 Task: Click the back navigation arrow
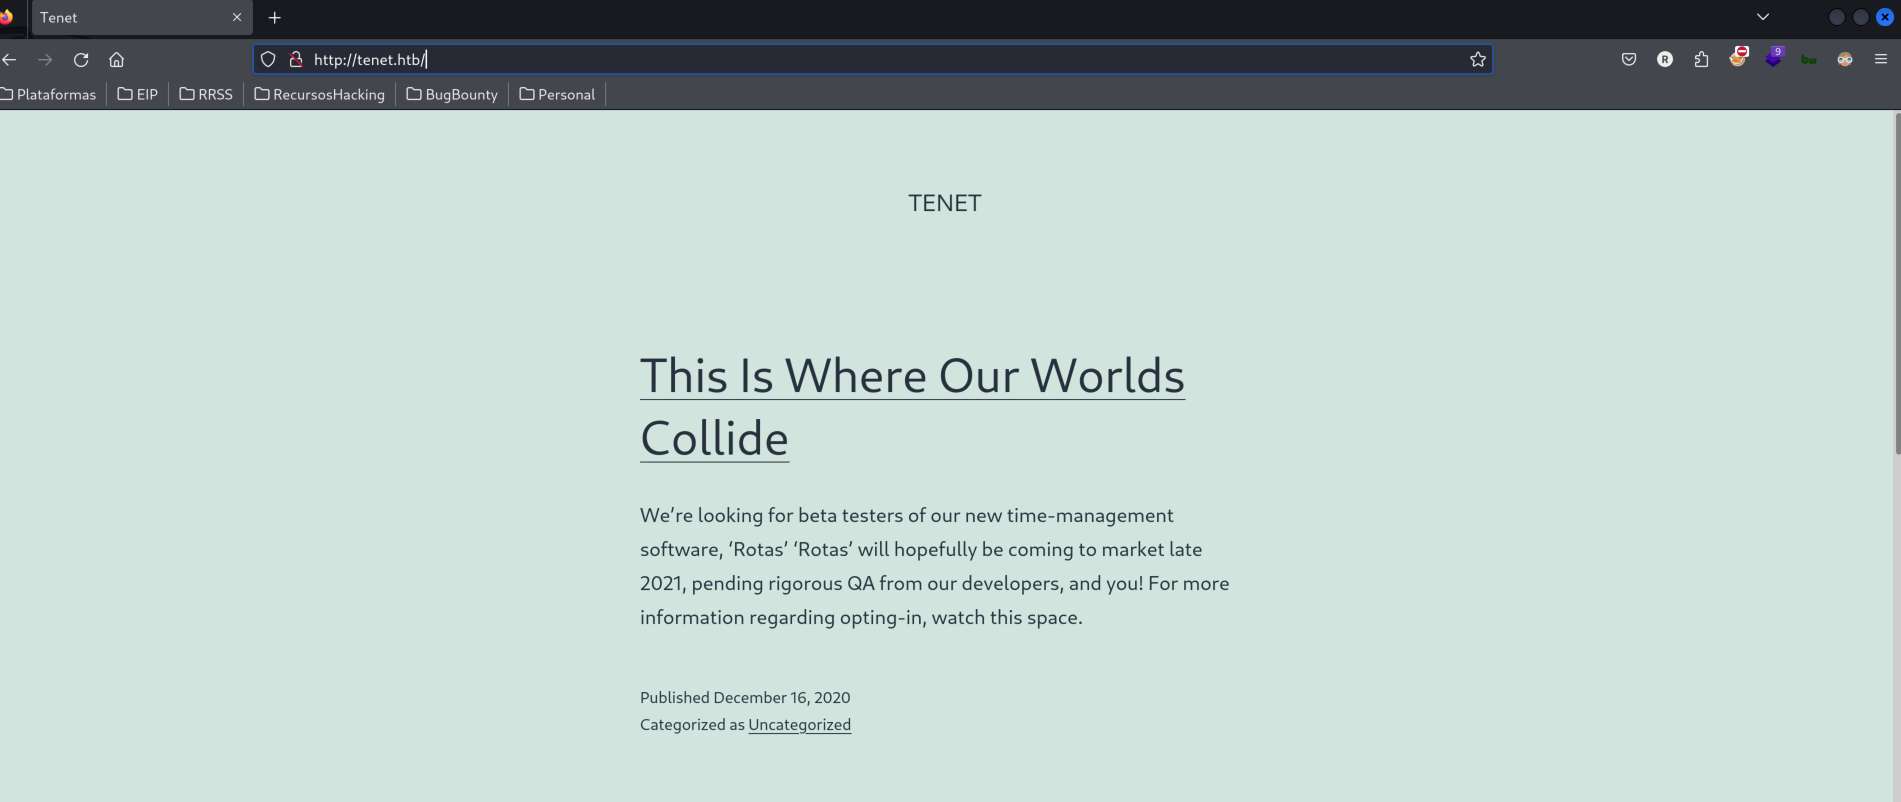[10, 60]
